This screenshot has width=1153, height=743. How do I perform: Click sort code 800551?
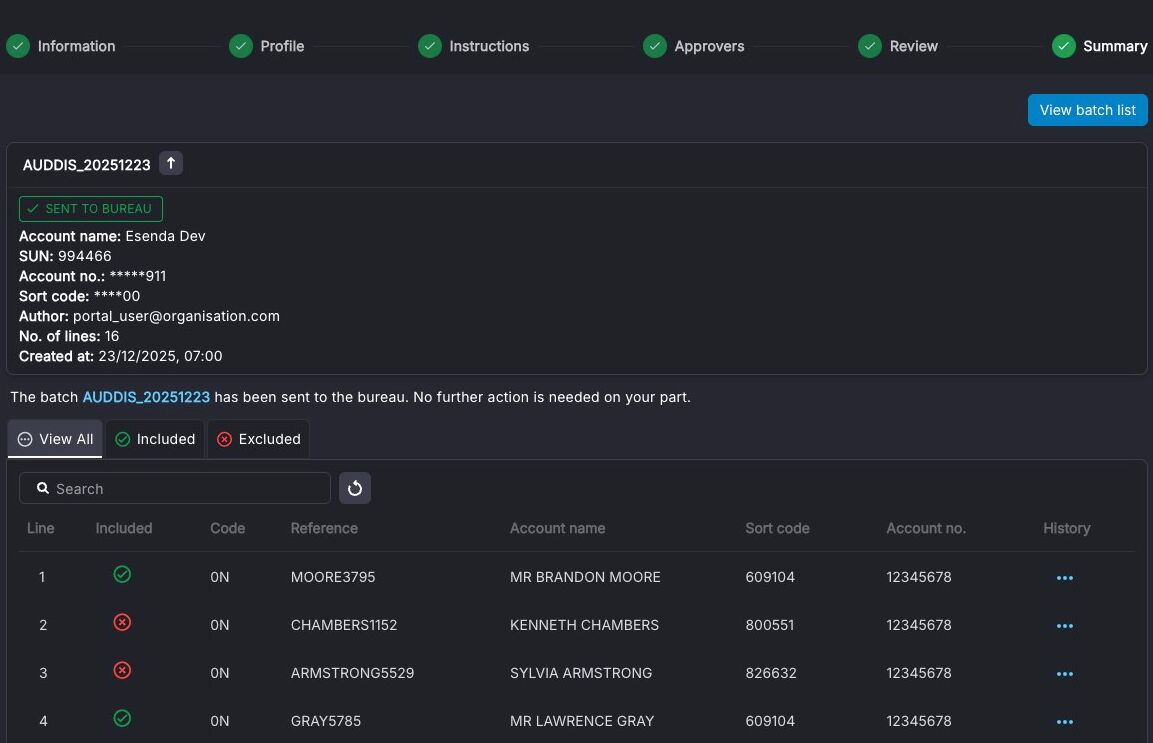pyautogui.click(x=769, y=625)
